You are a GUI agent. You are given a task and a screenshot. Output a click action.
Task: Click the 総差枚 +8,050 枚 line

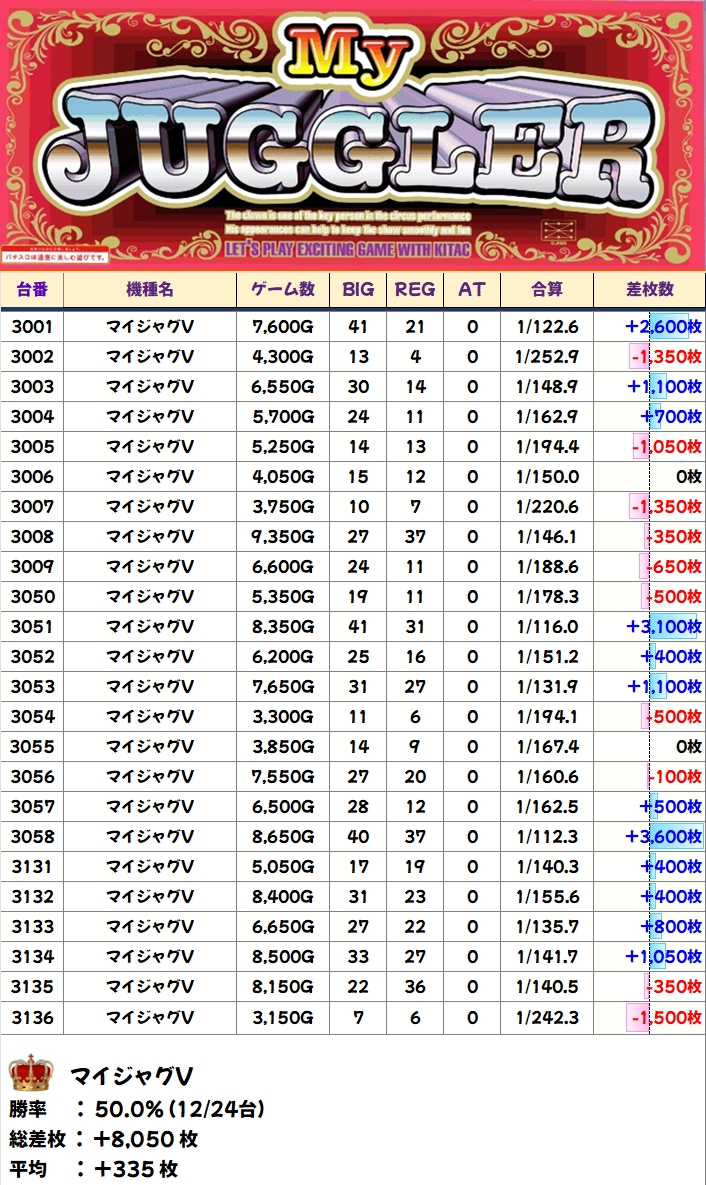pyautogui.click(x=104, y=1139)
